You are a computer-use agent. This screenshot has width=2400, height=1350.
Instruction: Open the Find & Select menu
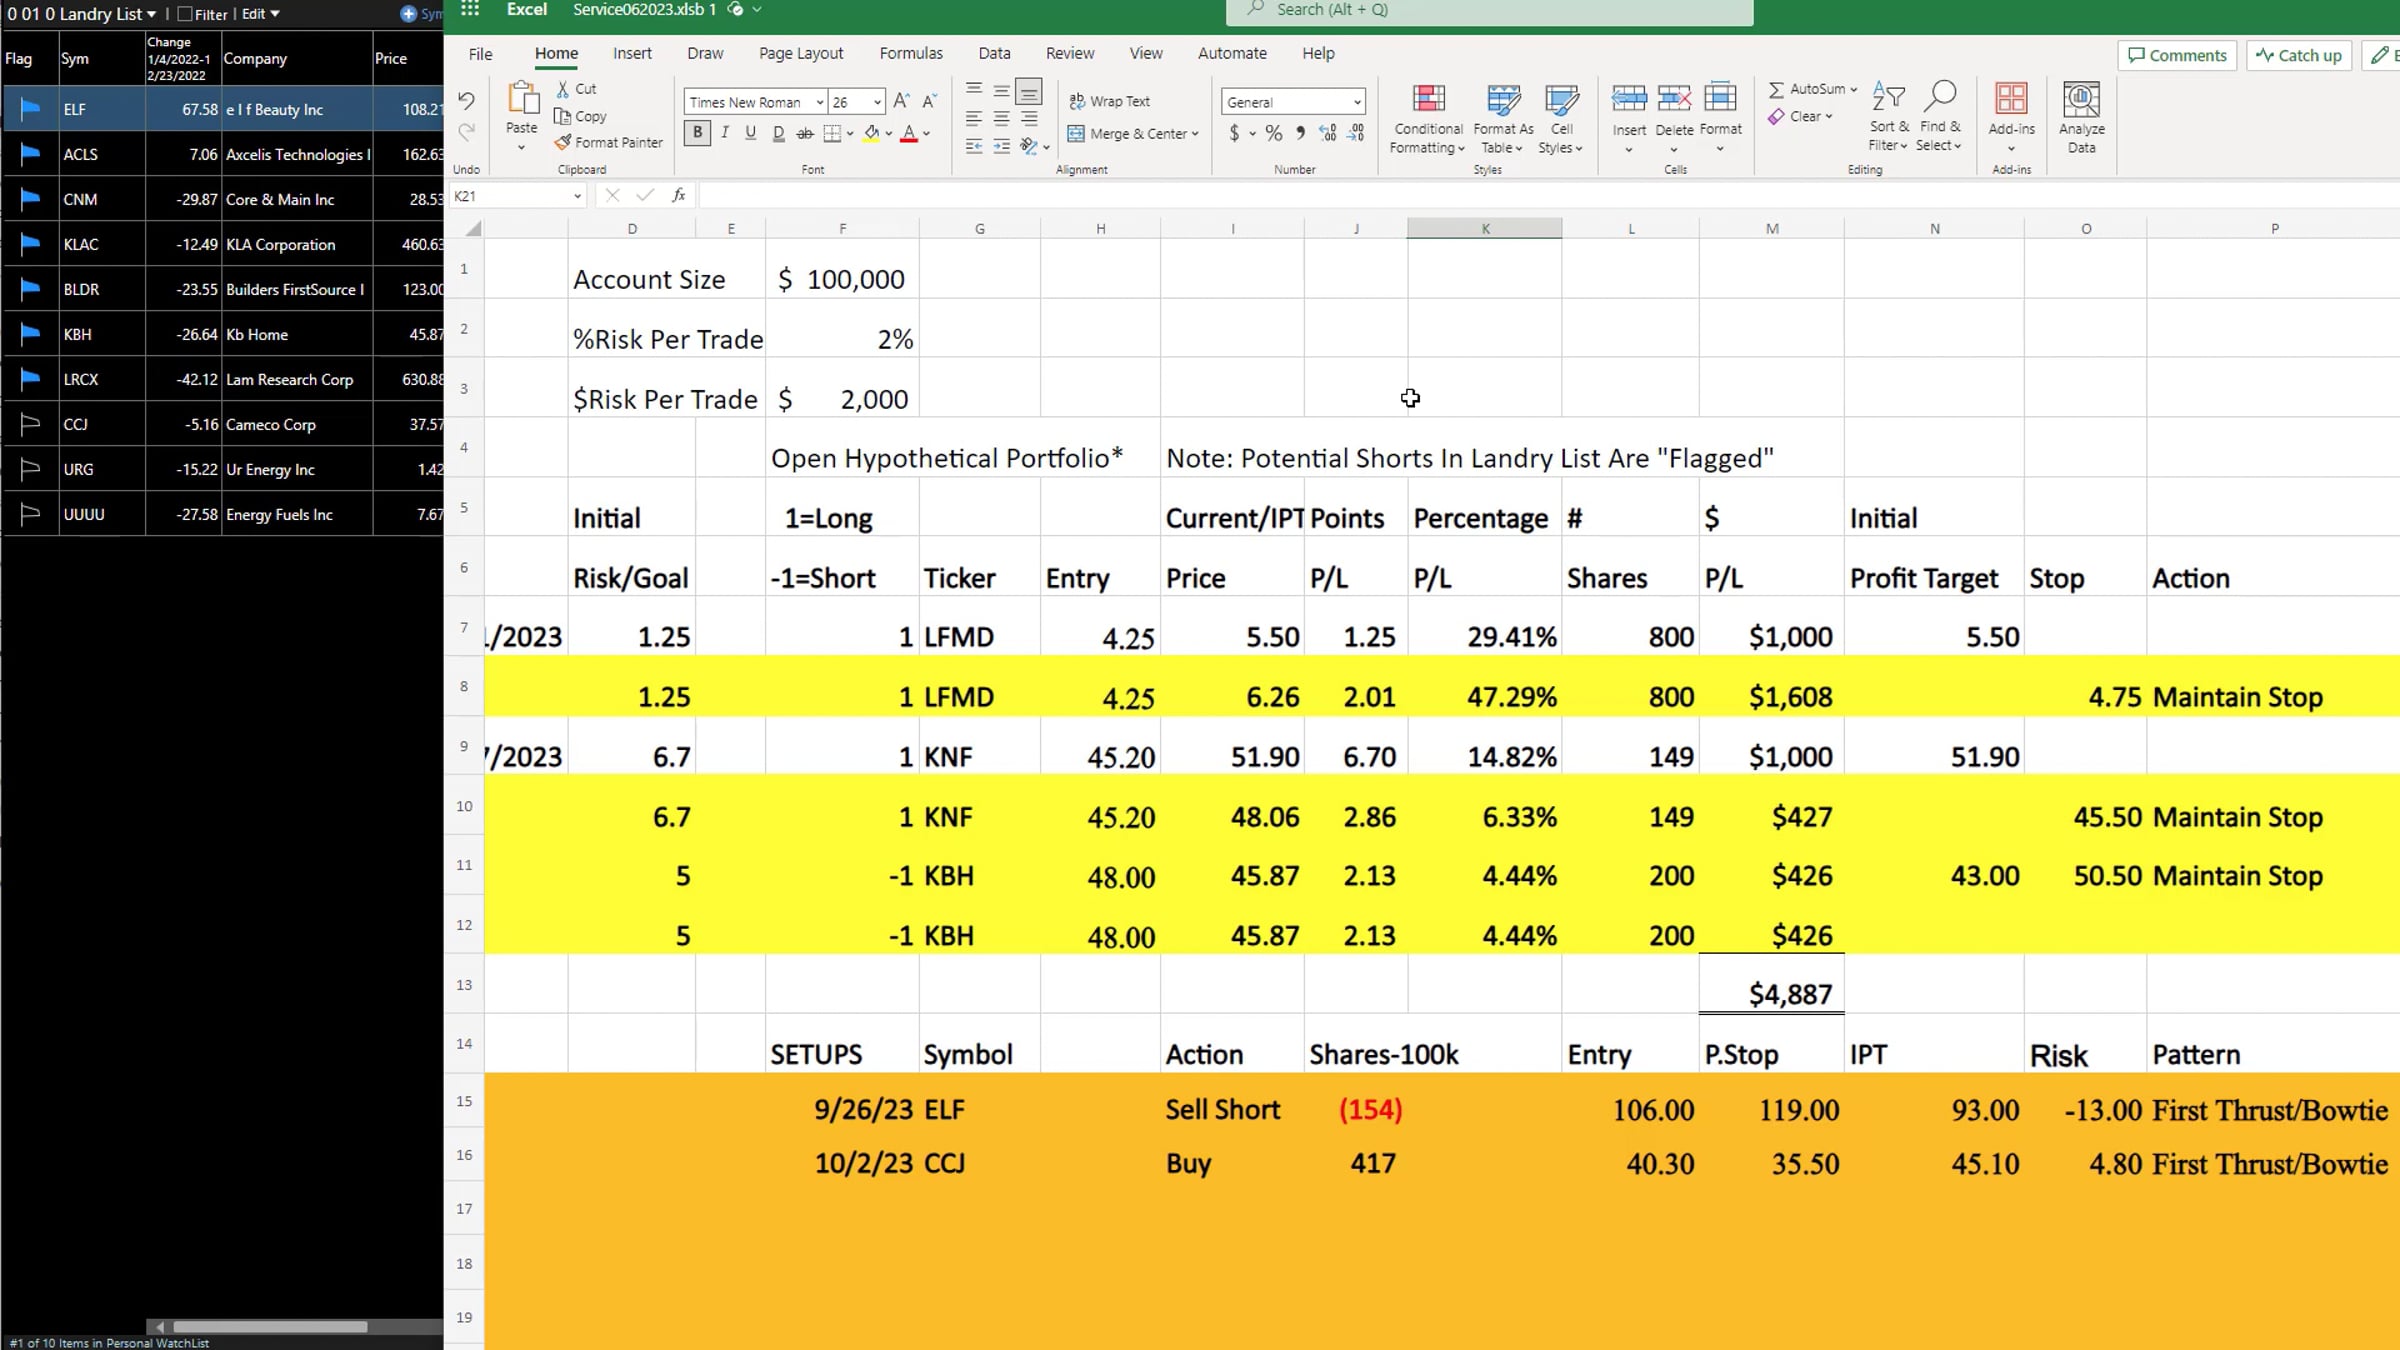click(x=1939, y=116)
